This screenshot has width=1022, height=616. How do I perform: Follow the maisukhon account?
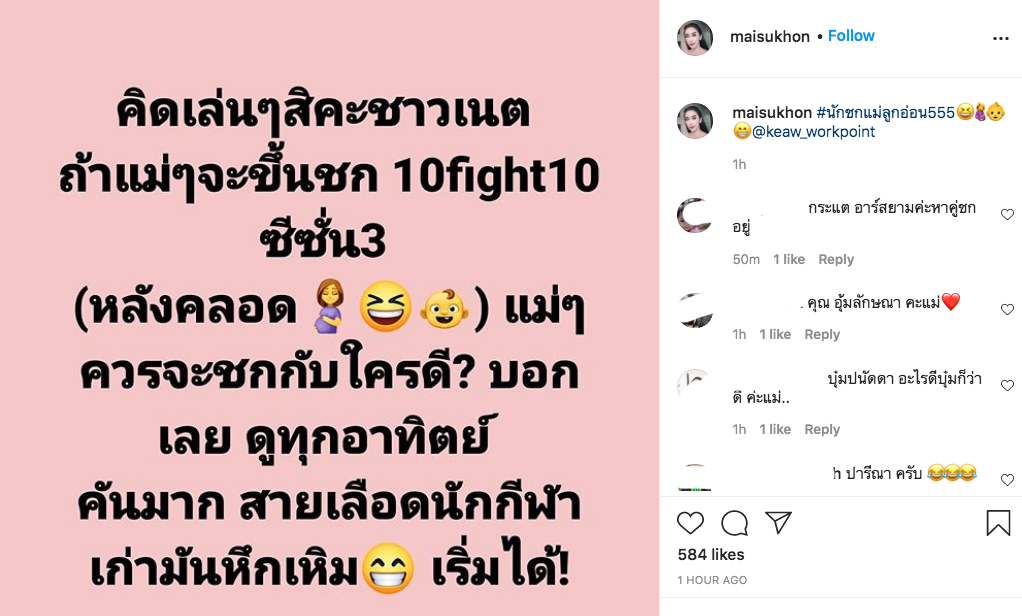click(851, 36)
